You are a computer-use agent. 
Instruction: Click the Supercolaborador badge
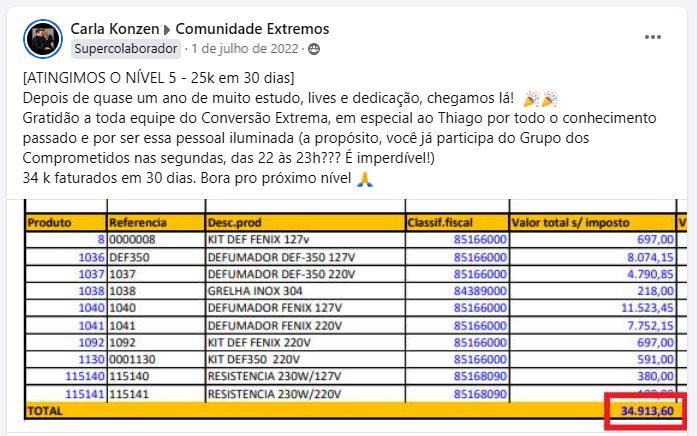(x=126, y=48)
